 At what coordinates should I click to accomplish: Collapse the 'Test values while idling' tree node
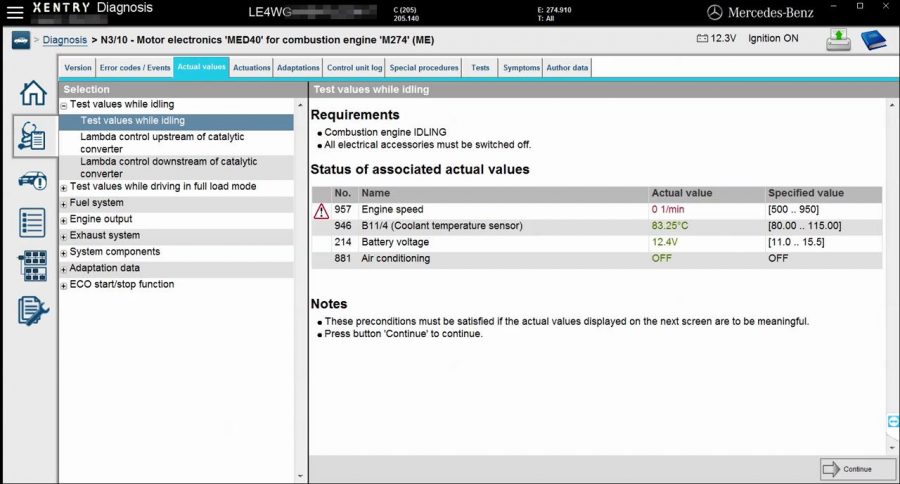[64, 106]
